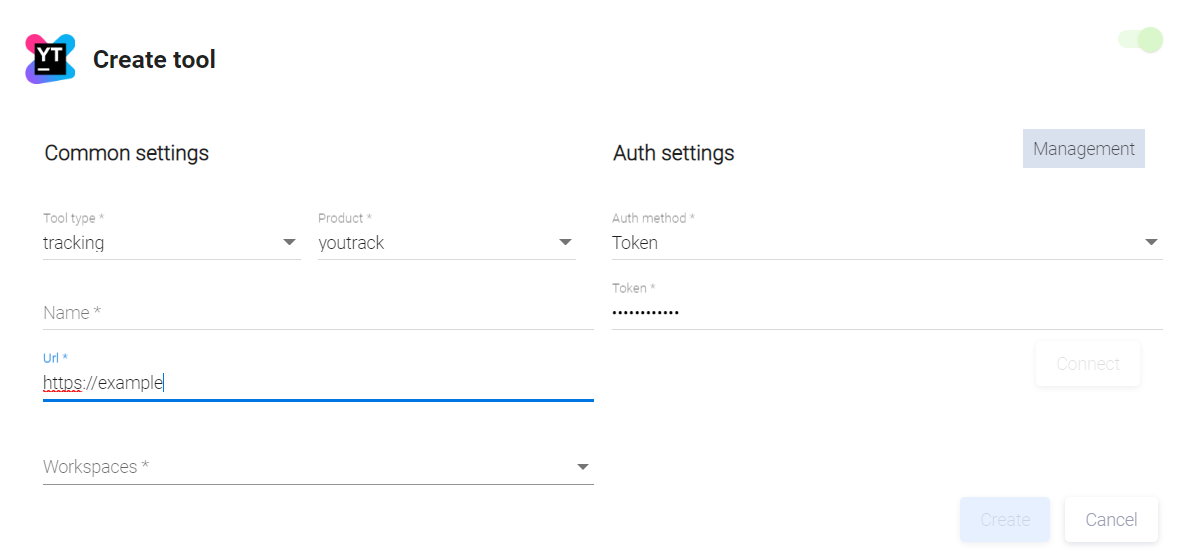This screenshot has width=1186, height=558.
Task: Click the 'Create tool' title text
Action: 154,60
